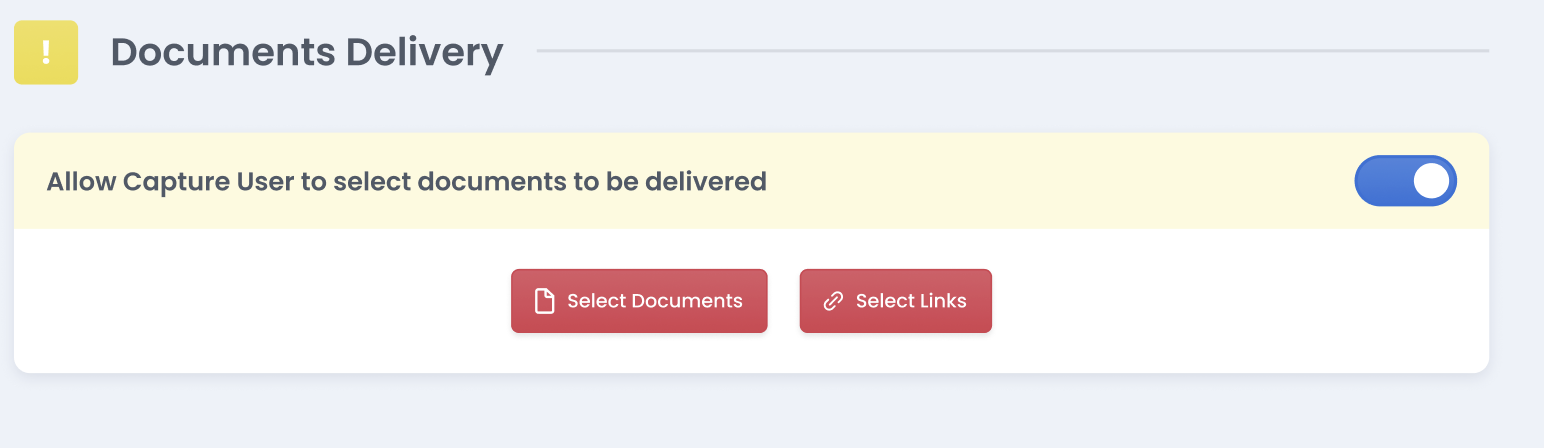
Task: Disable the Allow Capture User toggle
Action: 1405,181
